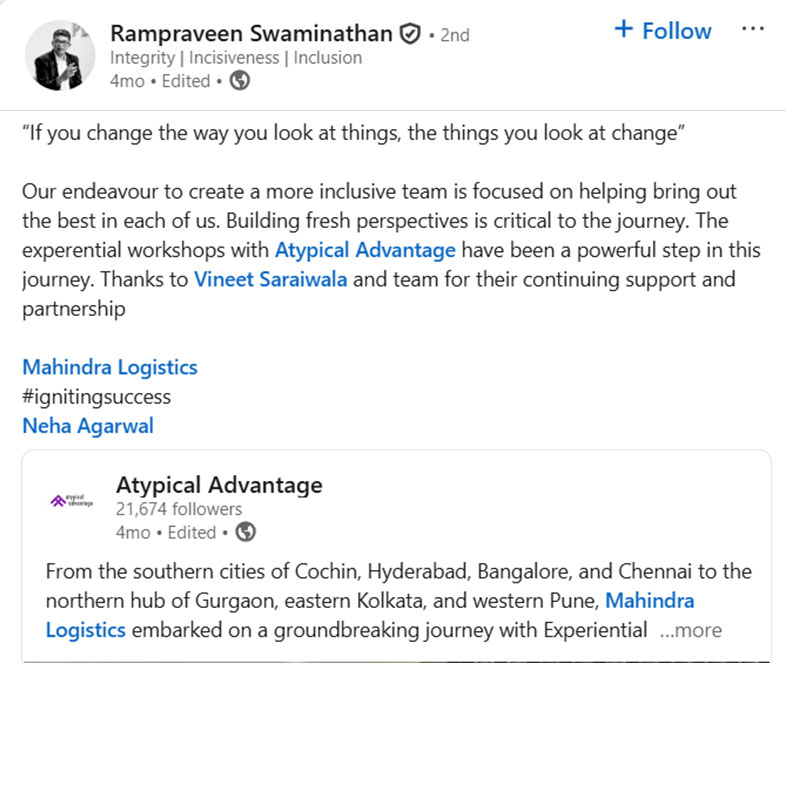Click the globe visibility icon under author
Image resolution: width=786 pixels, height=800 pixels.
pos(239,81)
